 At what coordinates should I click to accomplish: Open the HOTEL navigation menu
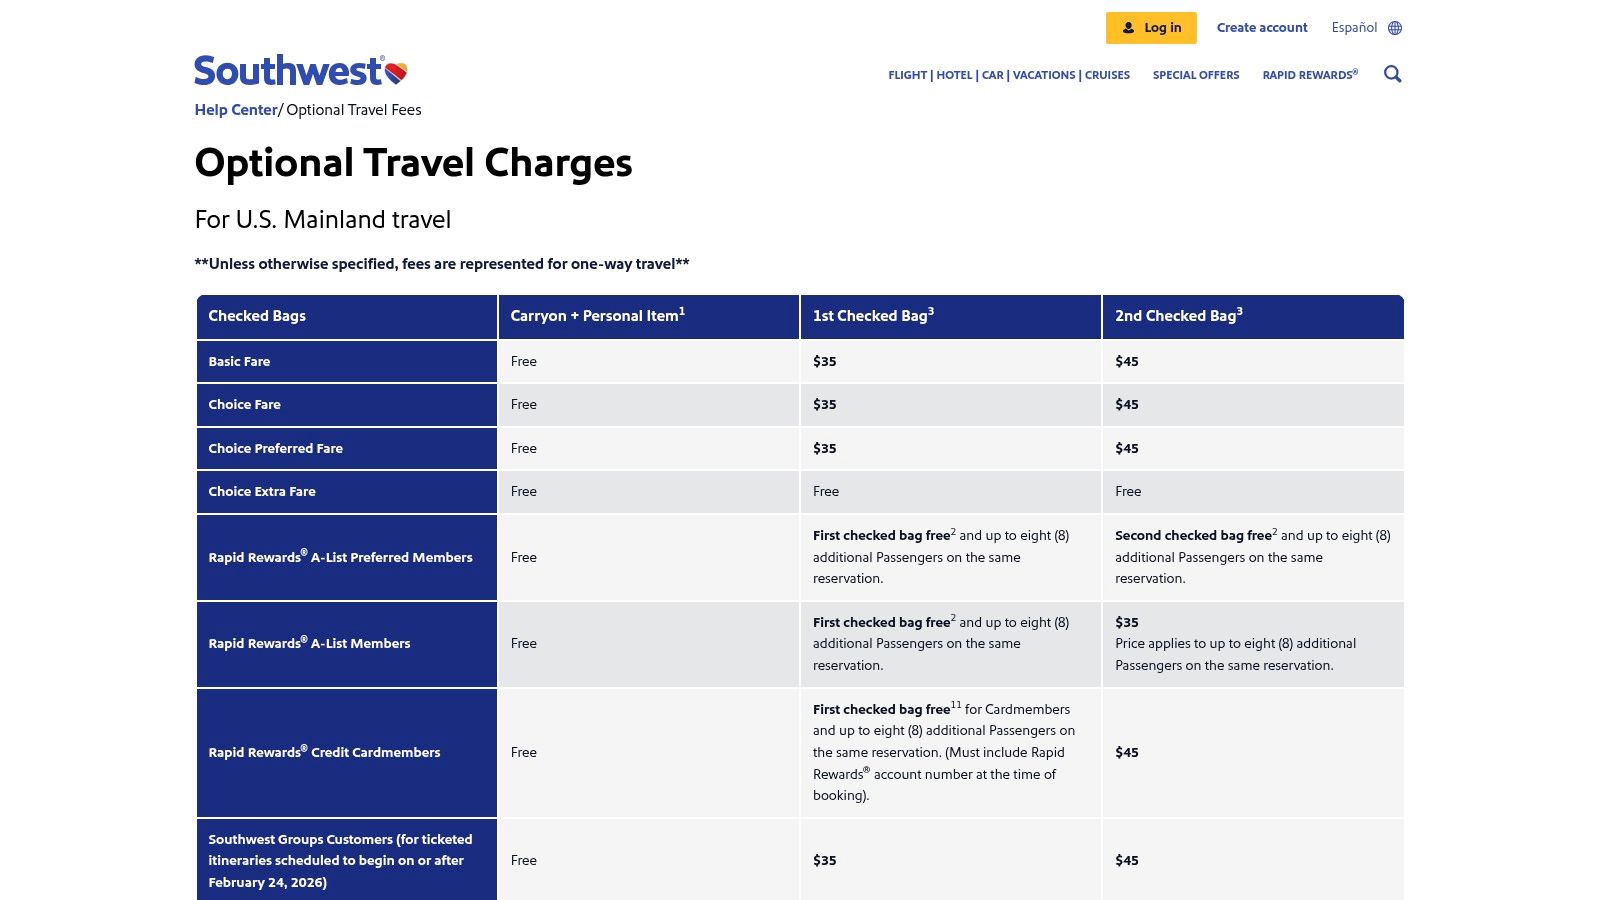point(954,74)
